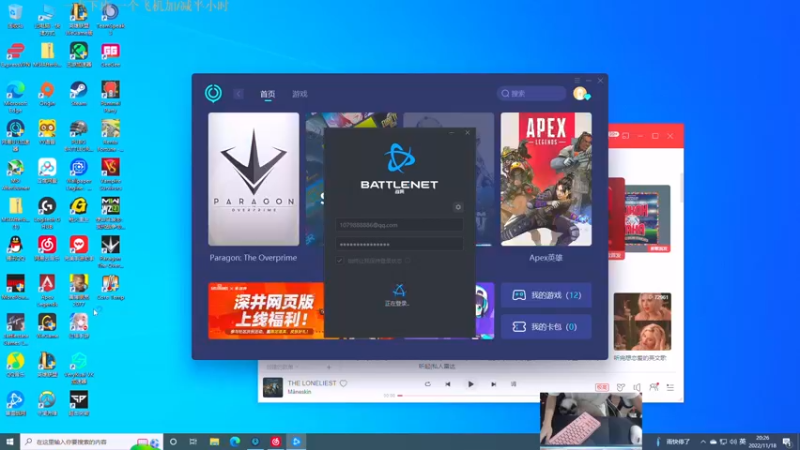
Task: Click the launcher logo in the top-left corner
Action: click(213, 93)
